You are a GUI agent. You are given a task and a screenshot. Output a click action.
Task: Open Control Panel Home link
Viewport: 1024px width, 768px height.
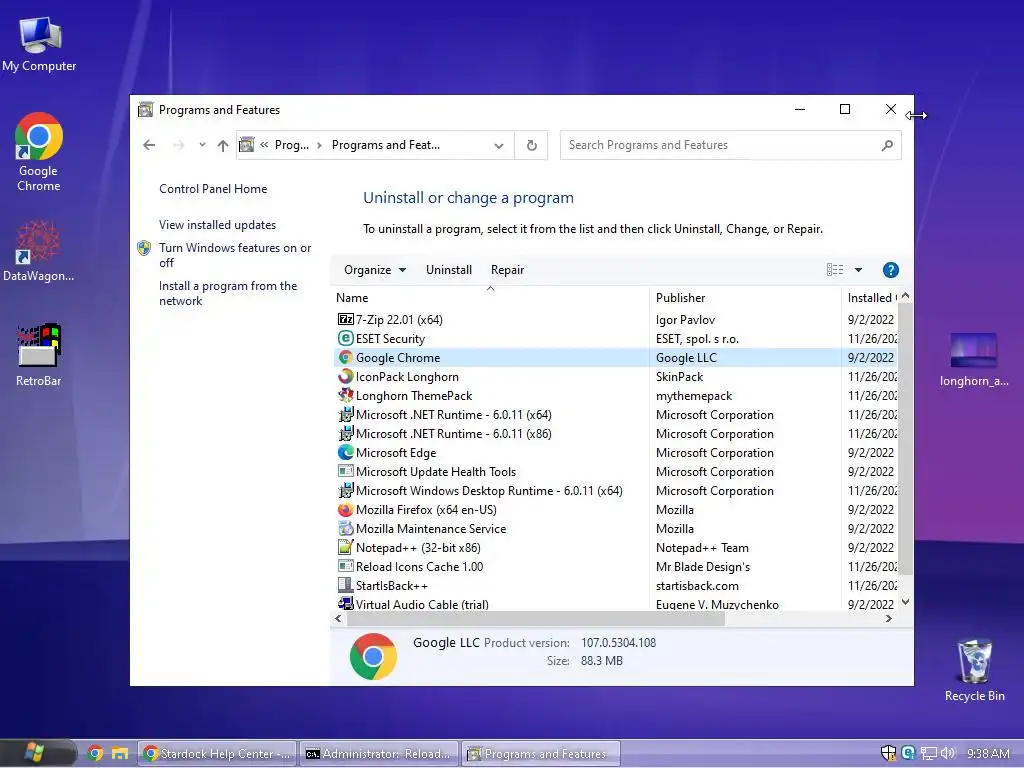(213, 189)
